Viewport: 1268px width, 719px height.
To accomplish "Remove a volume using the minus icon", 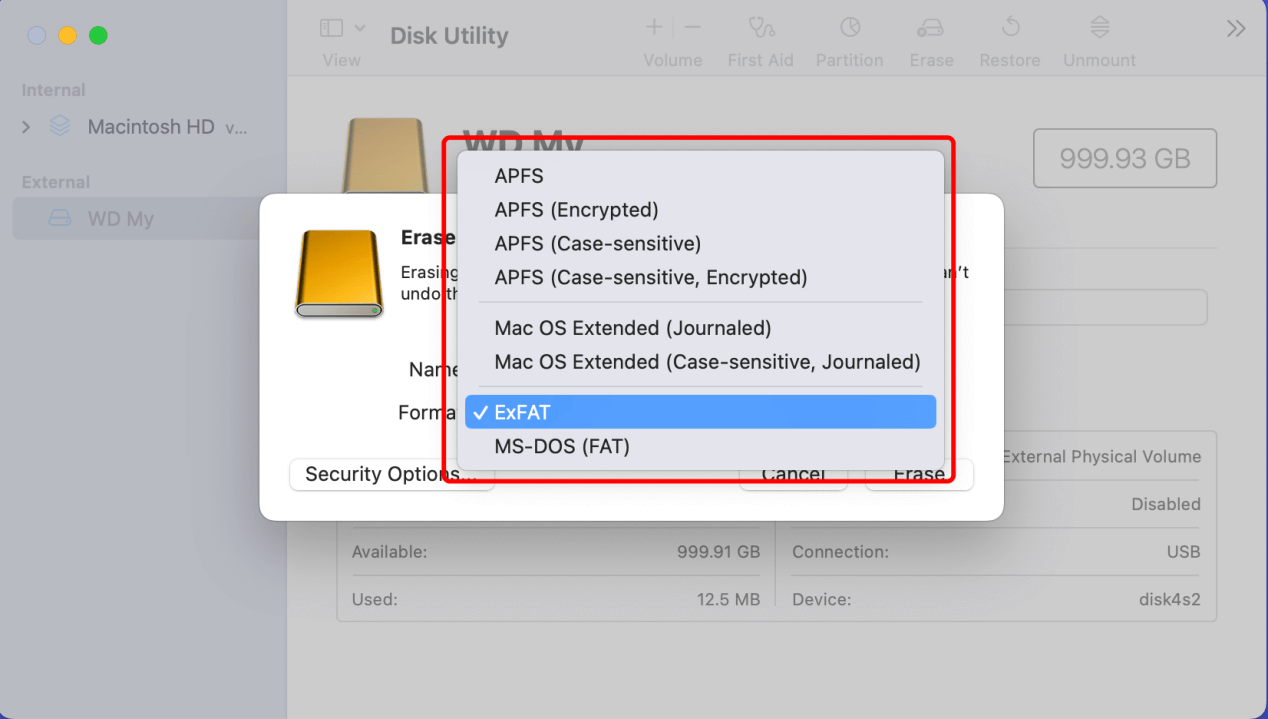I will 692,26.
